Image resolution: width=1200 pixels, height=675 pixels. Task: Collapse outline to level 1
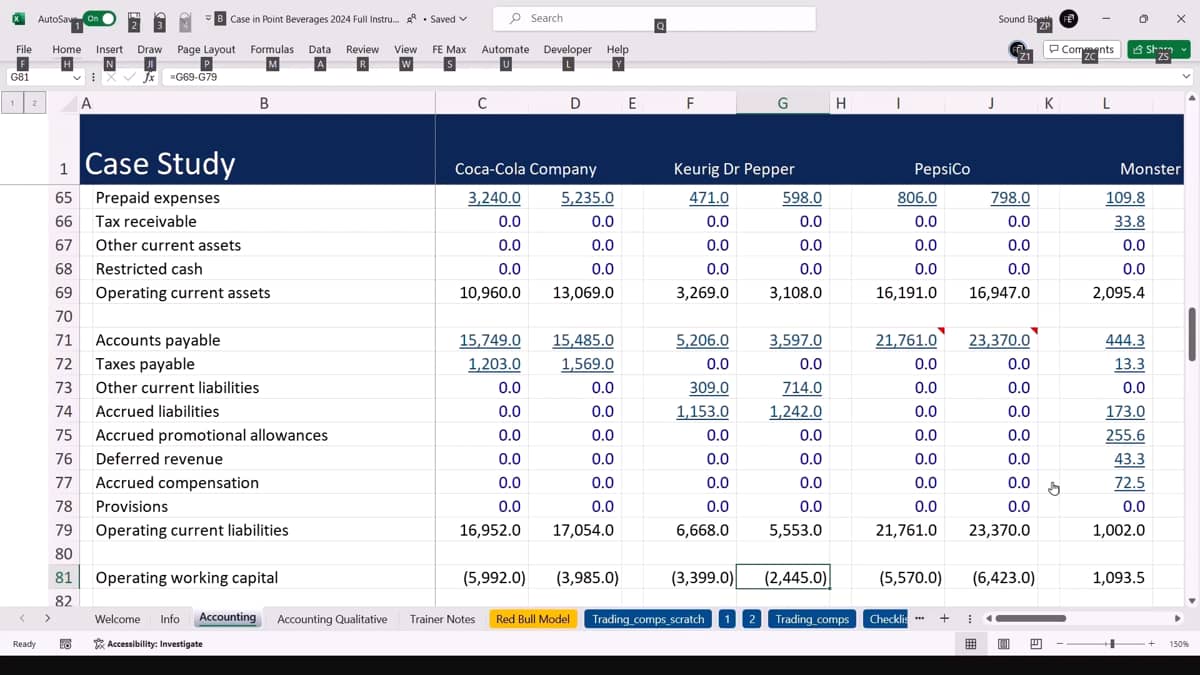click(x=13, y=102)
